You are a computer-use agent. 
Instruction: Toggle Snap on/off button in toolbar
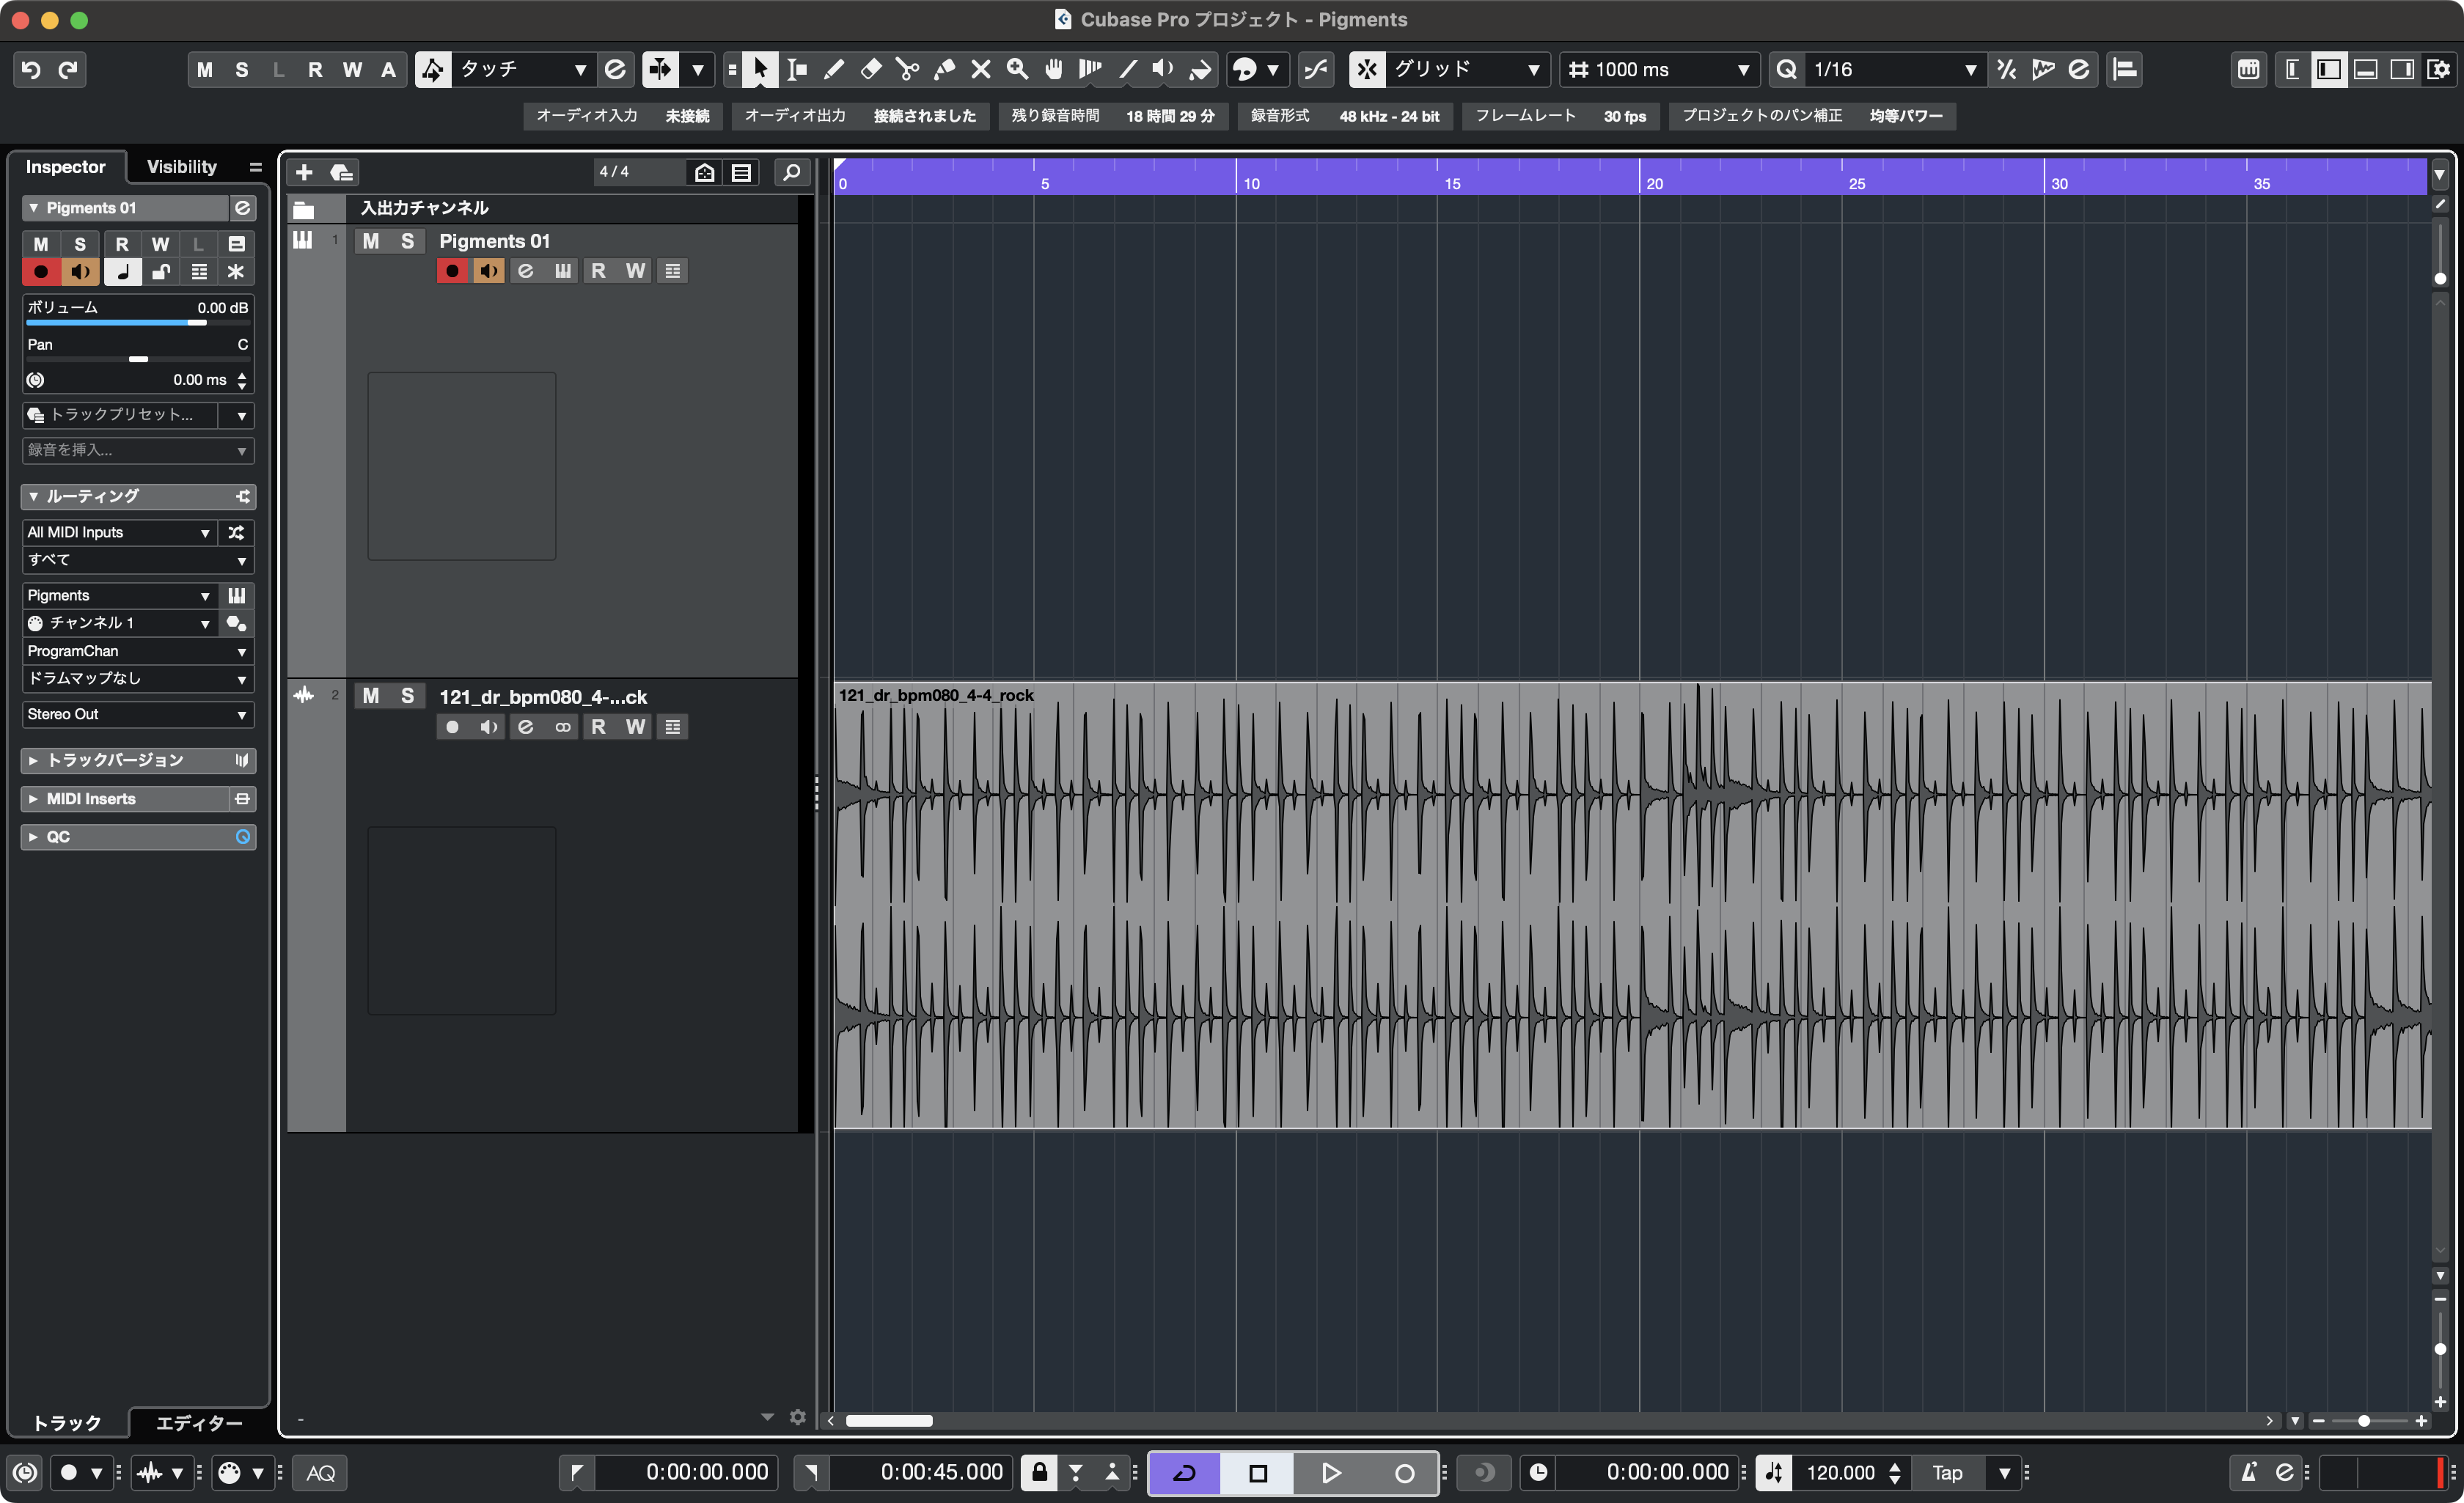pos(1367,69)
